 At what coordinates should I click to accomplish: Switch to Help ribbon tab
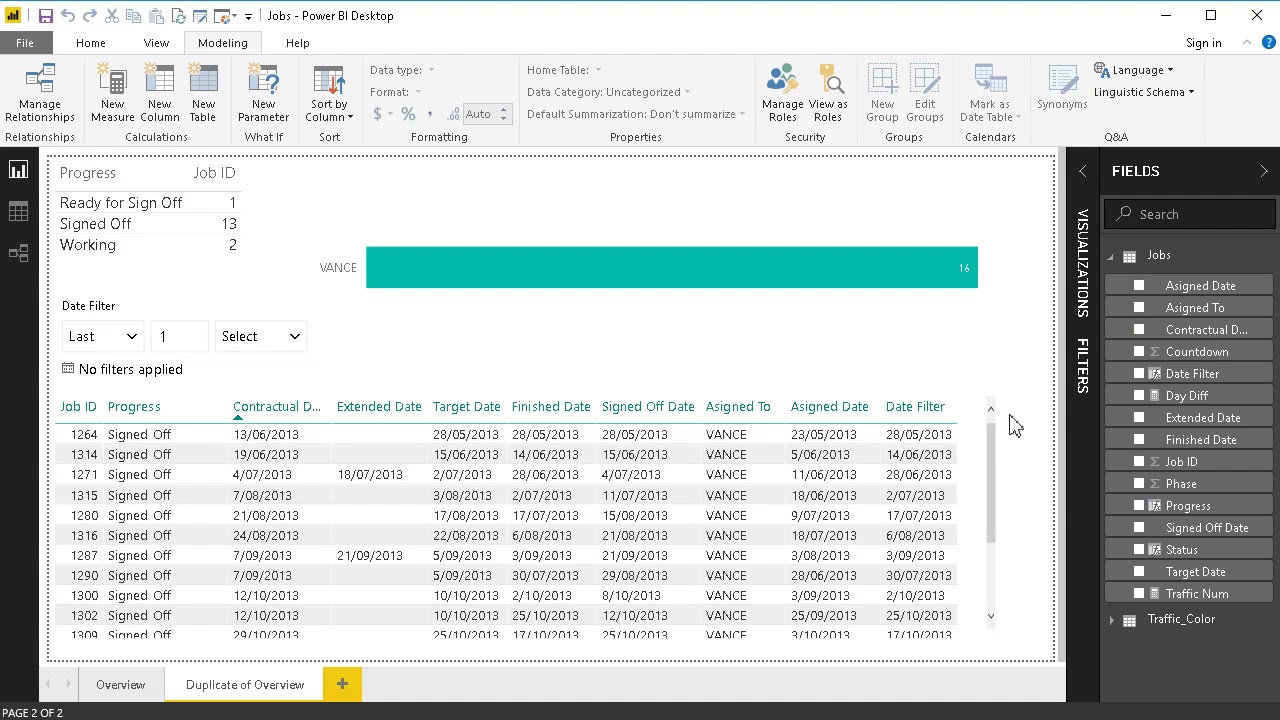(x=297, y=43)
